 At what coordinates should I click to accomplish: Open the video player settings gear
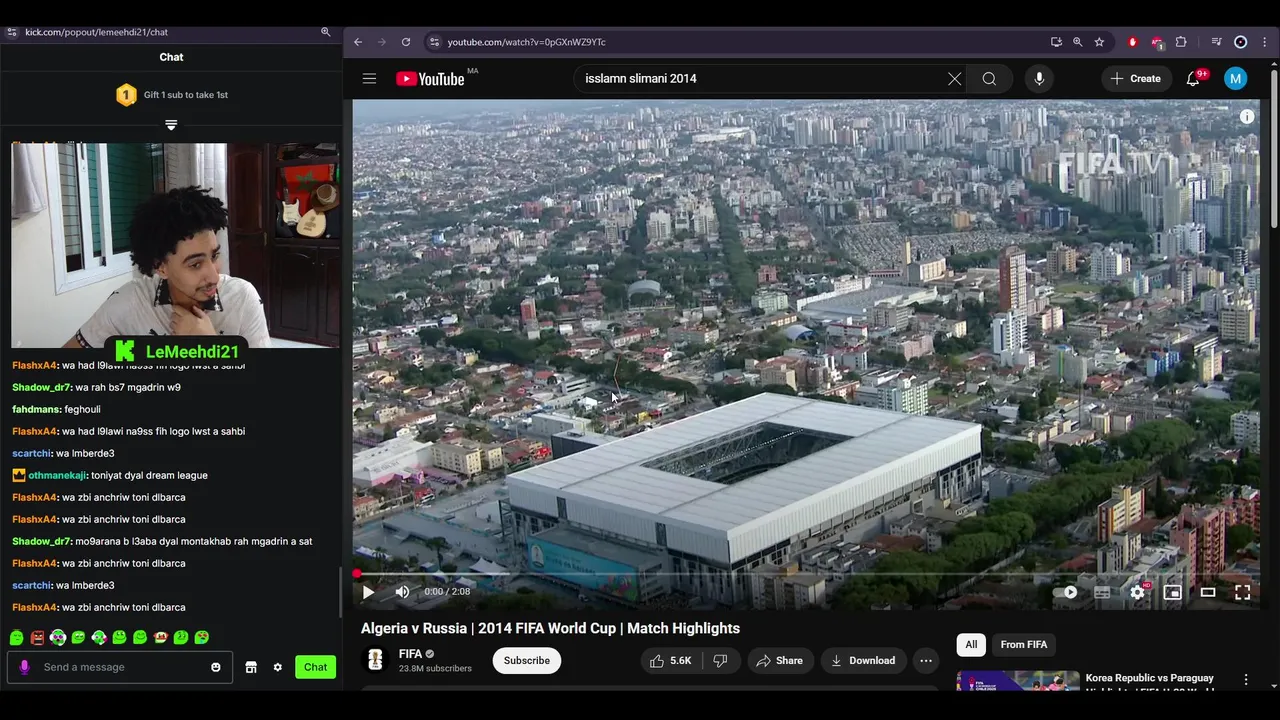[1137, 592]
